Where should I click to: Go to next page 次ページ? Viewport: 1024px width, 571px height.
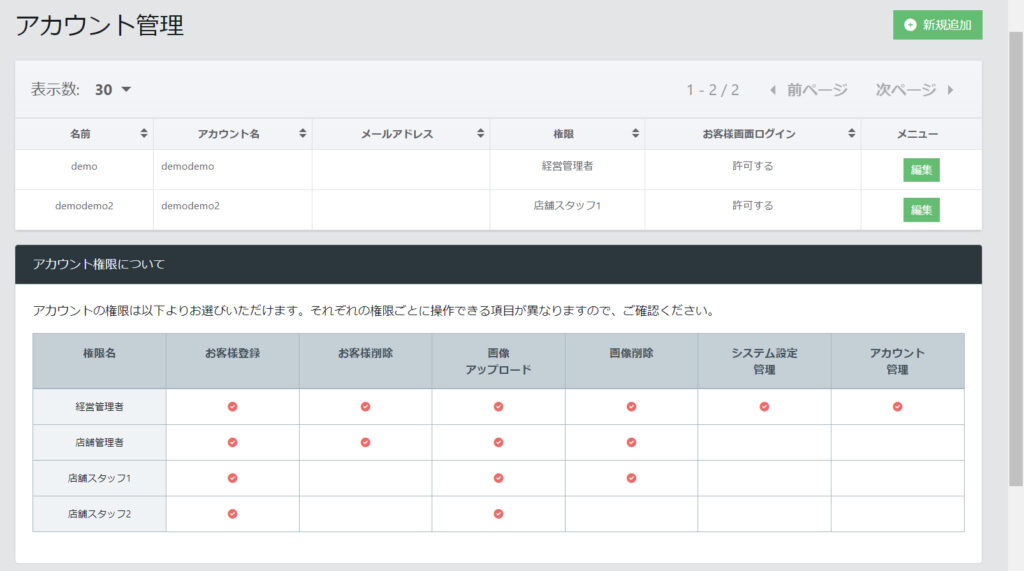pyautogui.click(x=914, y=90)
